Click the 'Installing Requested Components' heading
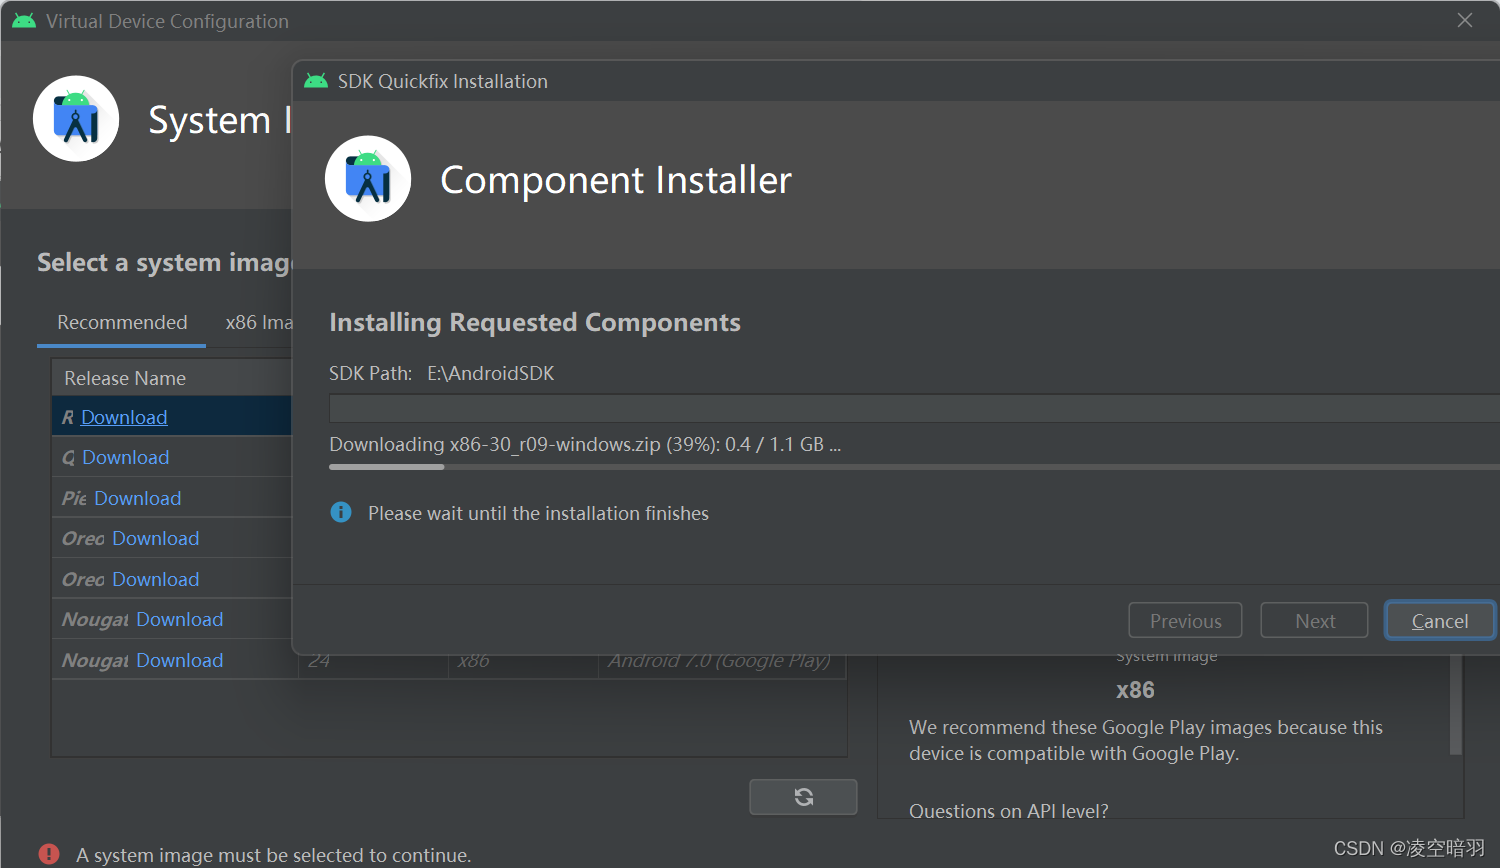Image resolution: width=1500 pixels, height=868 pixels. [x=535, y=322]
